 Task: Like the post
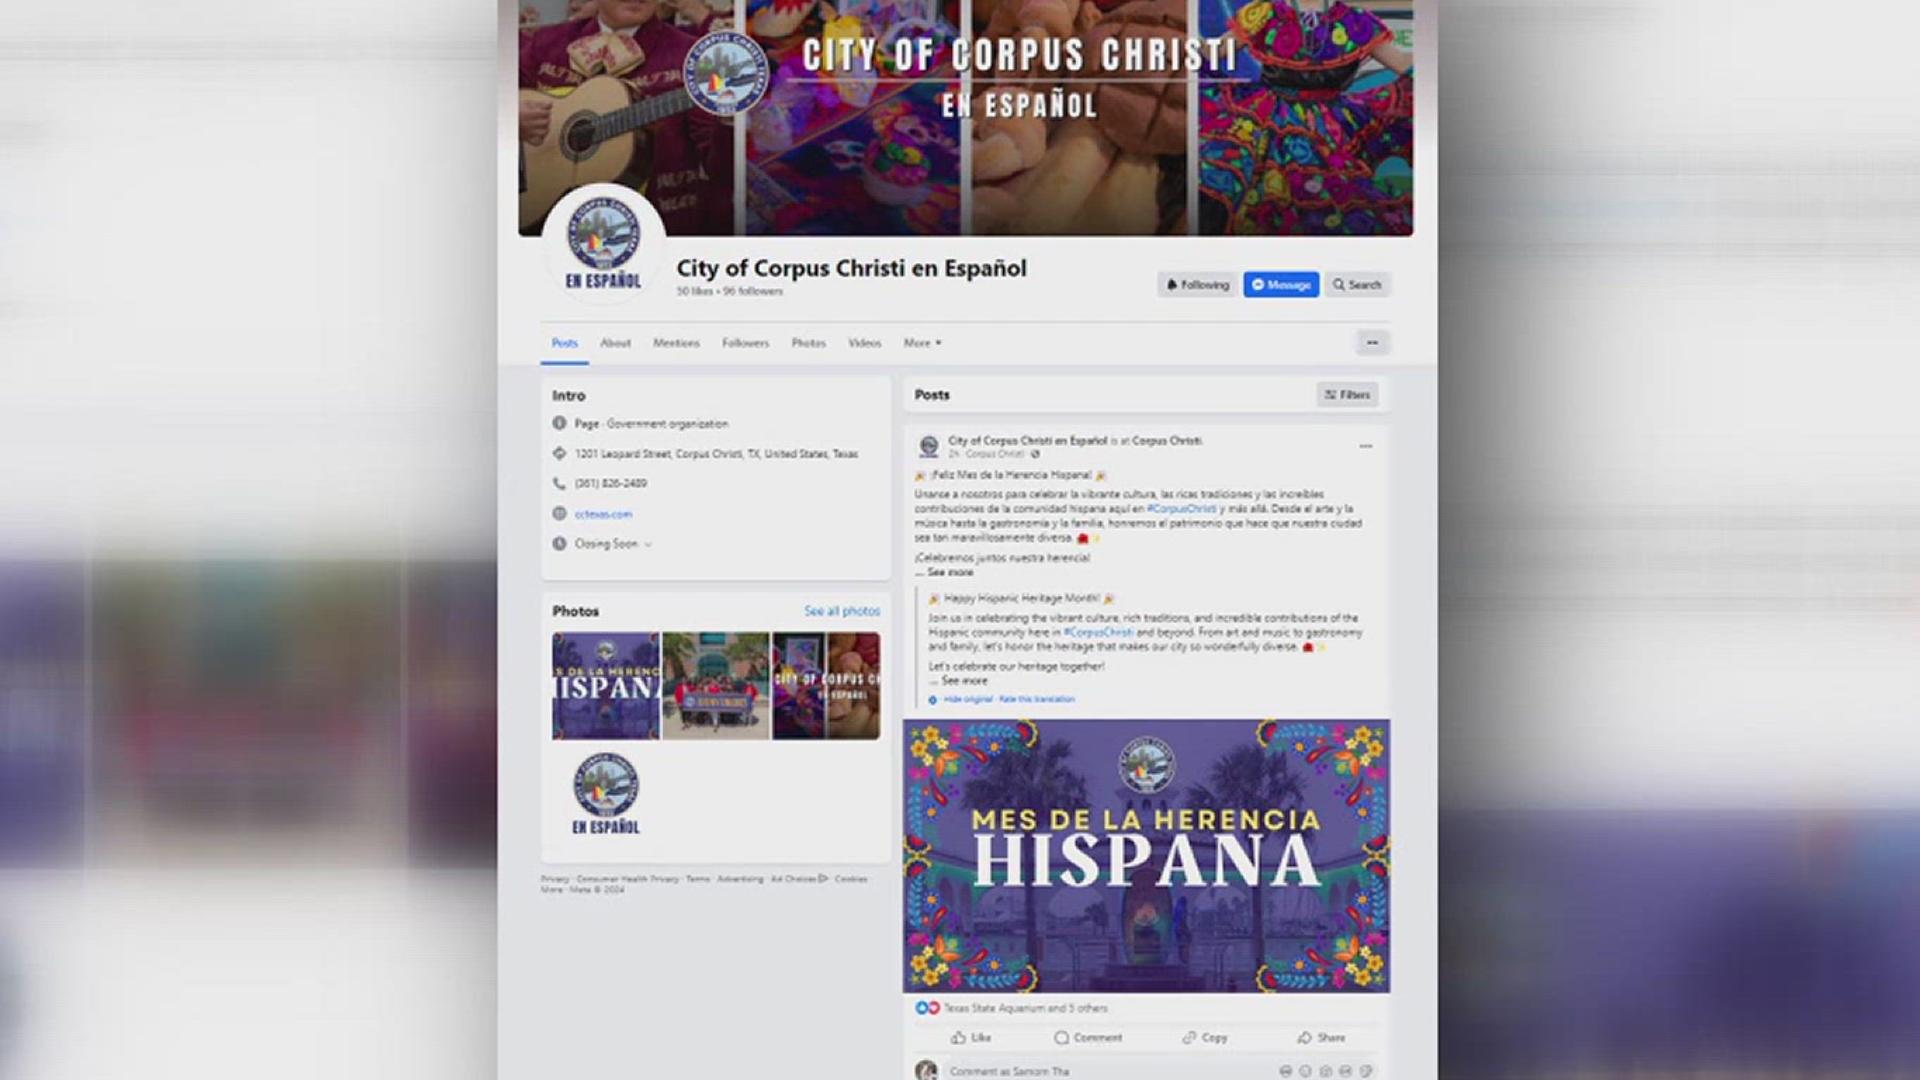pos(970,1038)
